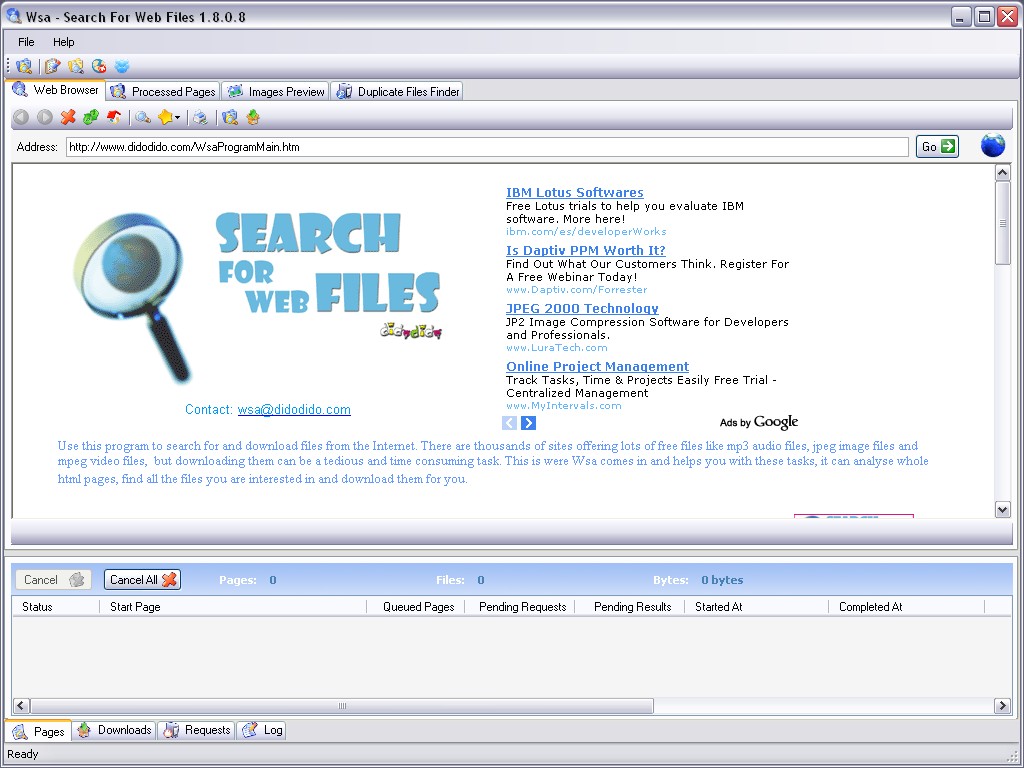Go forward with the browser Forward arrow
1024x768 pixels.
tap(44, 117)
